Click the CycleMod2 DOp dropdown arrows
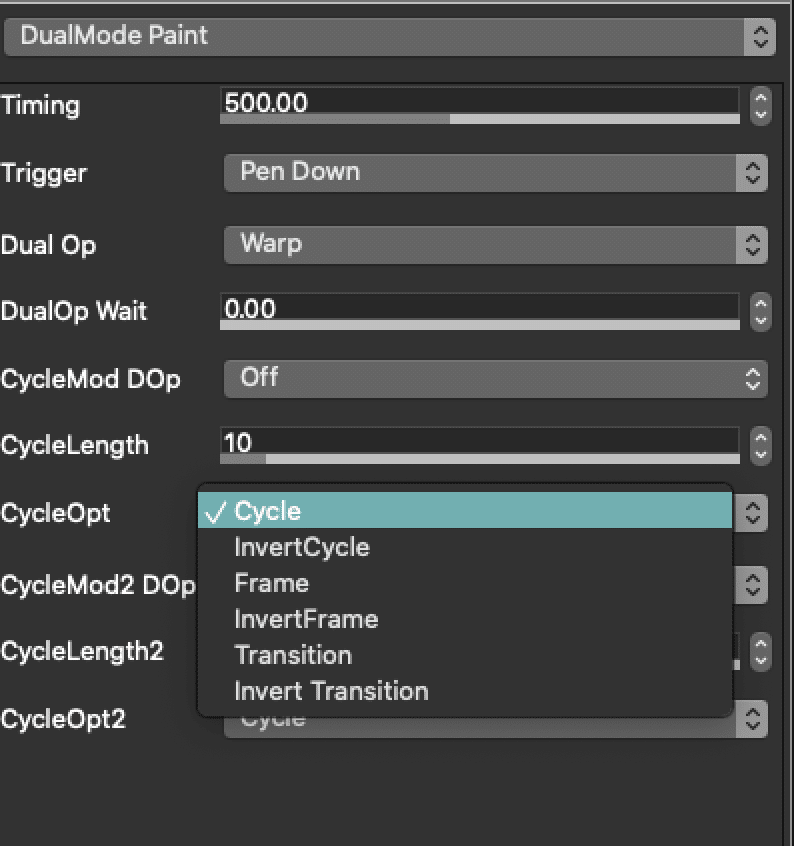 752,585
